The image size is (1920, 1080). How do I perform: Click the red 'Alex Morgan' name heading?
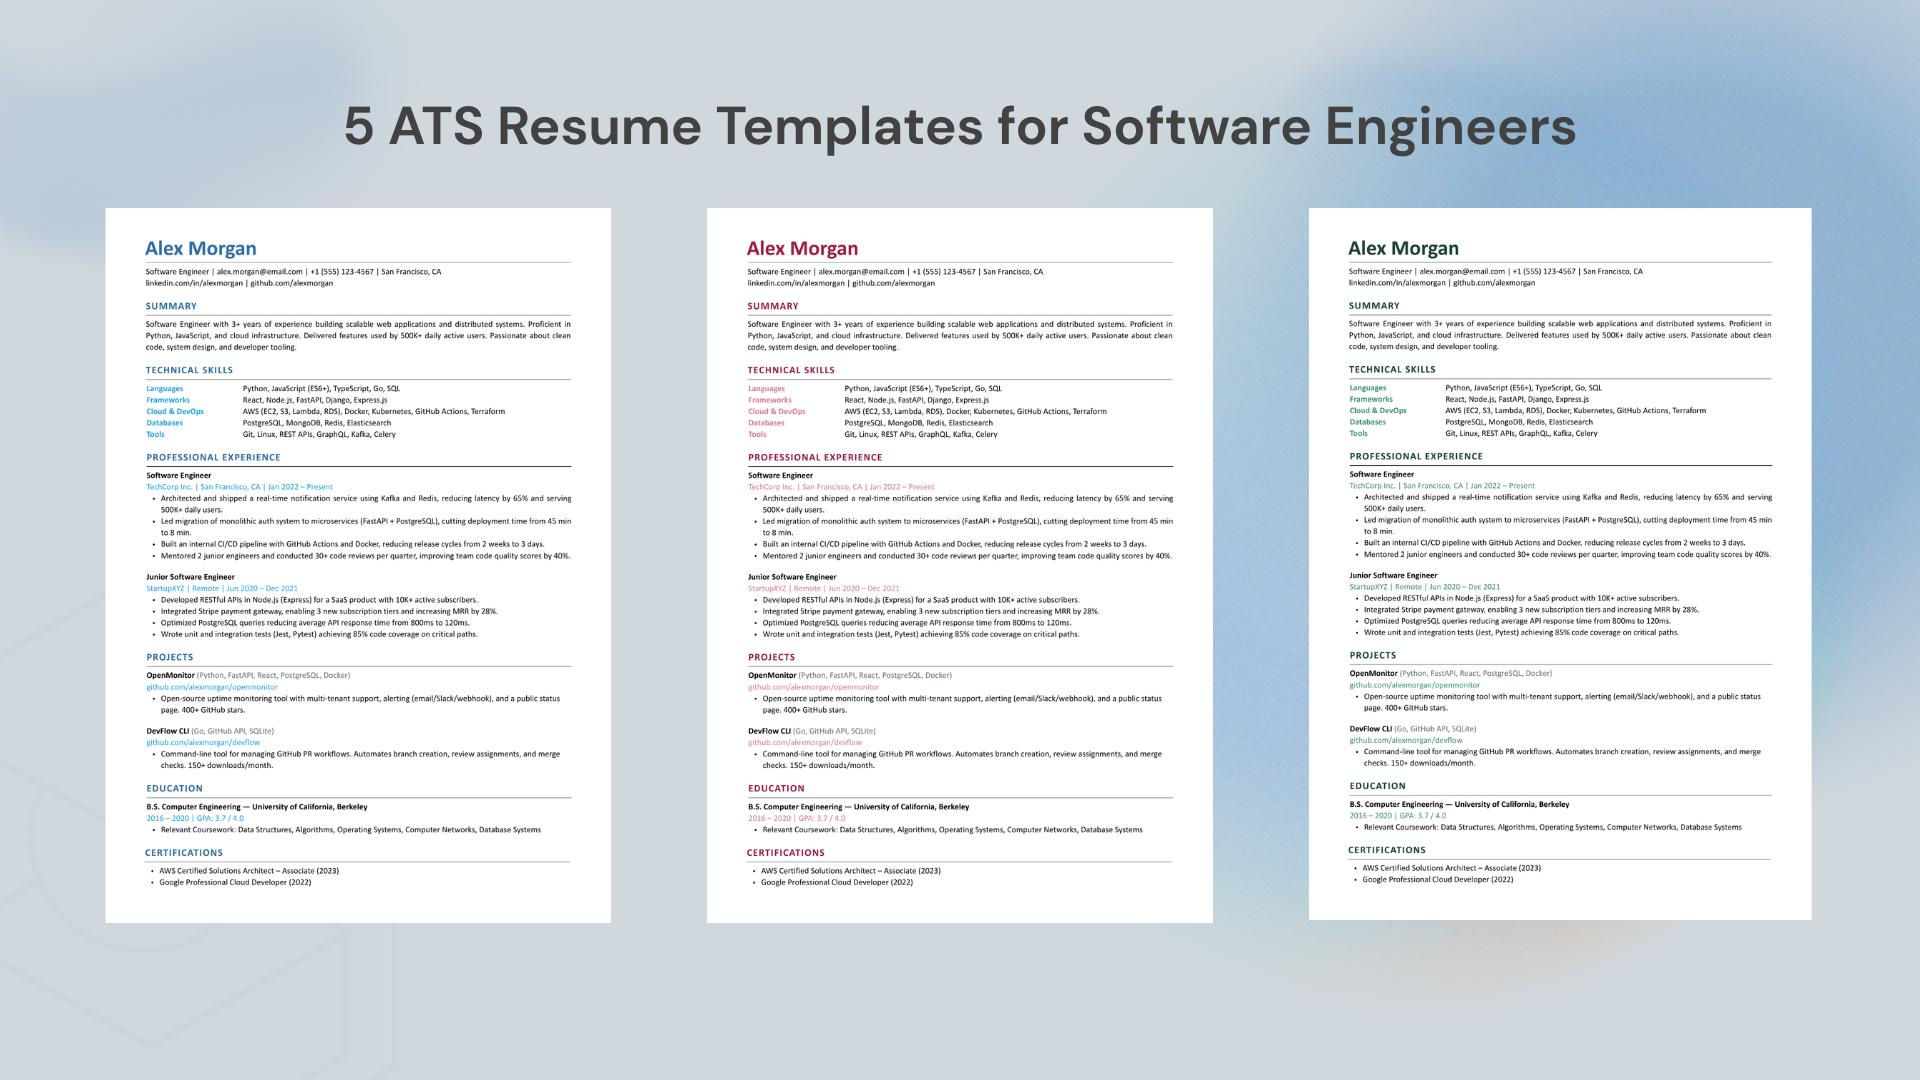point(802,248)
